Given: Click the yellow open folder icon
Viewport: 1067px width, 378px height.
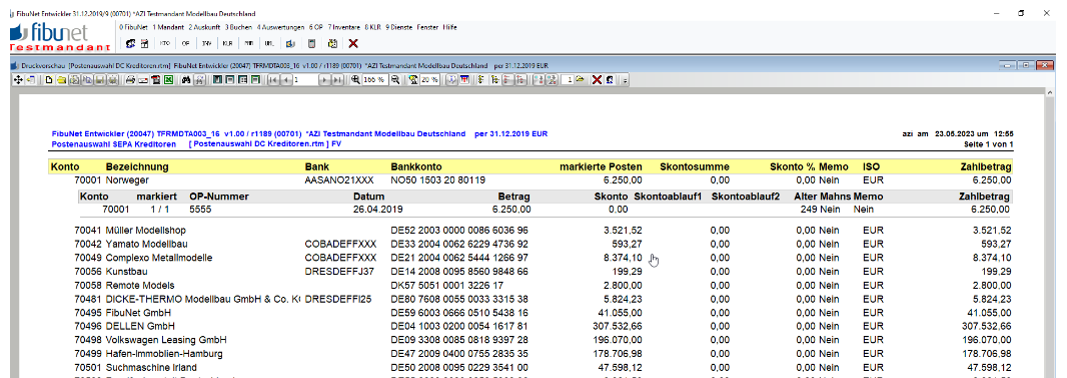Looking at the screenshot, I should (61, 80).
